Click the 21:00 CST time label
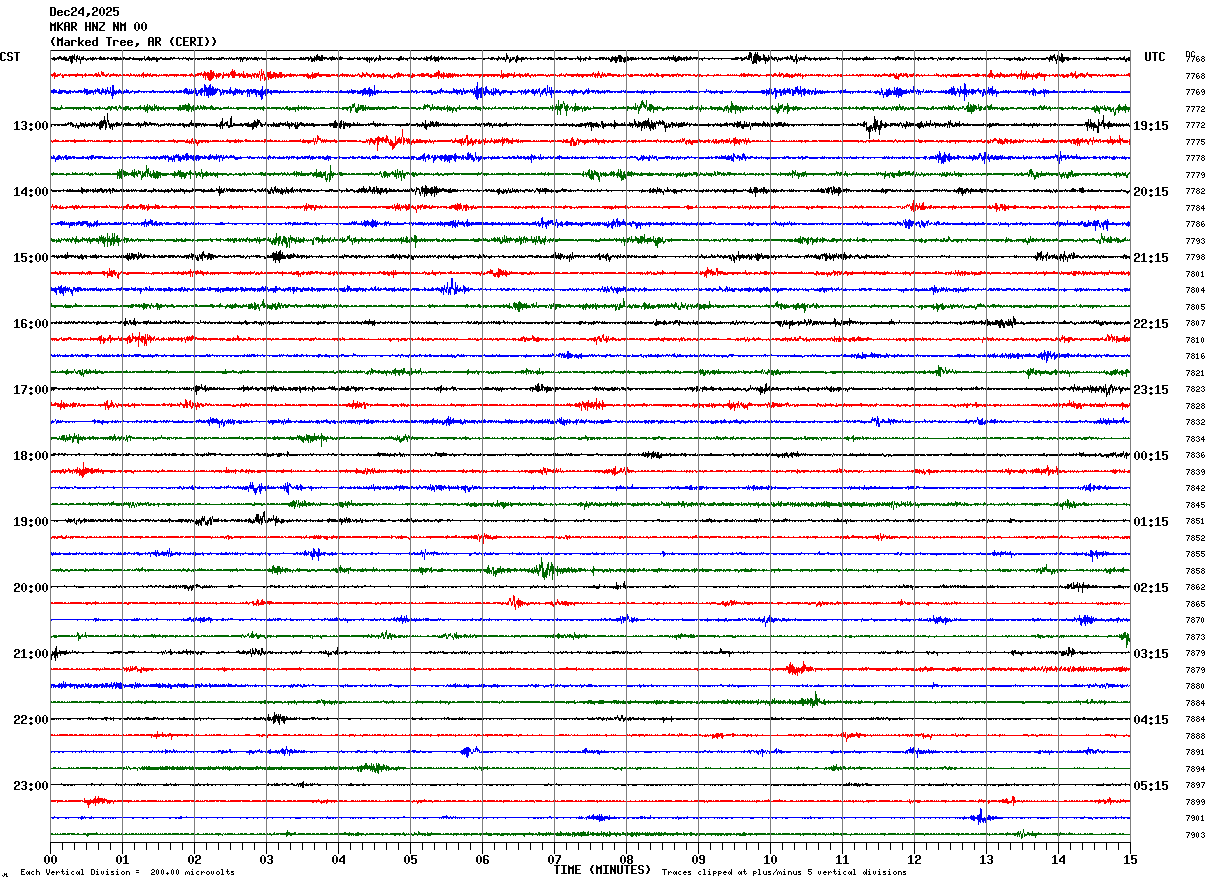 31,654
